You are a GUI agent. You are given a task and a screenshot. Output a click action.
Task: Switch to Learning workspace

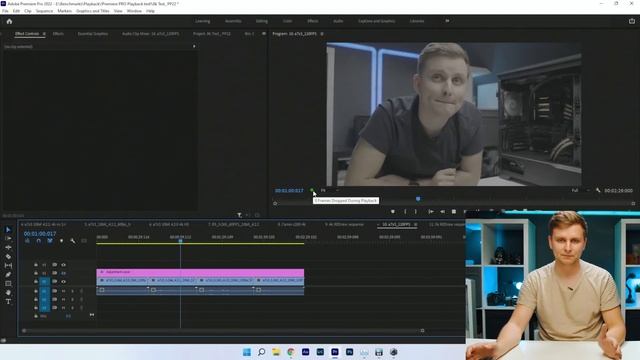tap(202, 21)
